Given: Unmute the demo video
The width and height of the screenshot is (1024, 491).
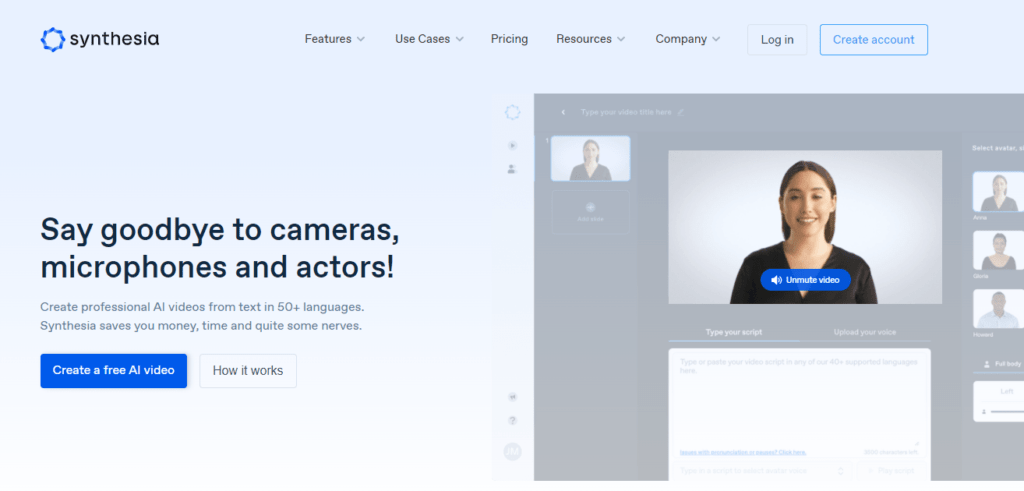Looking at the screenshot, I should coord(805,280).
